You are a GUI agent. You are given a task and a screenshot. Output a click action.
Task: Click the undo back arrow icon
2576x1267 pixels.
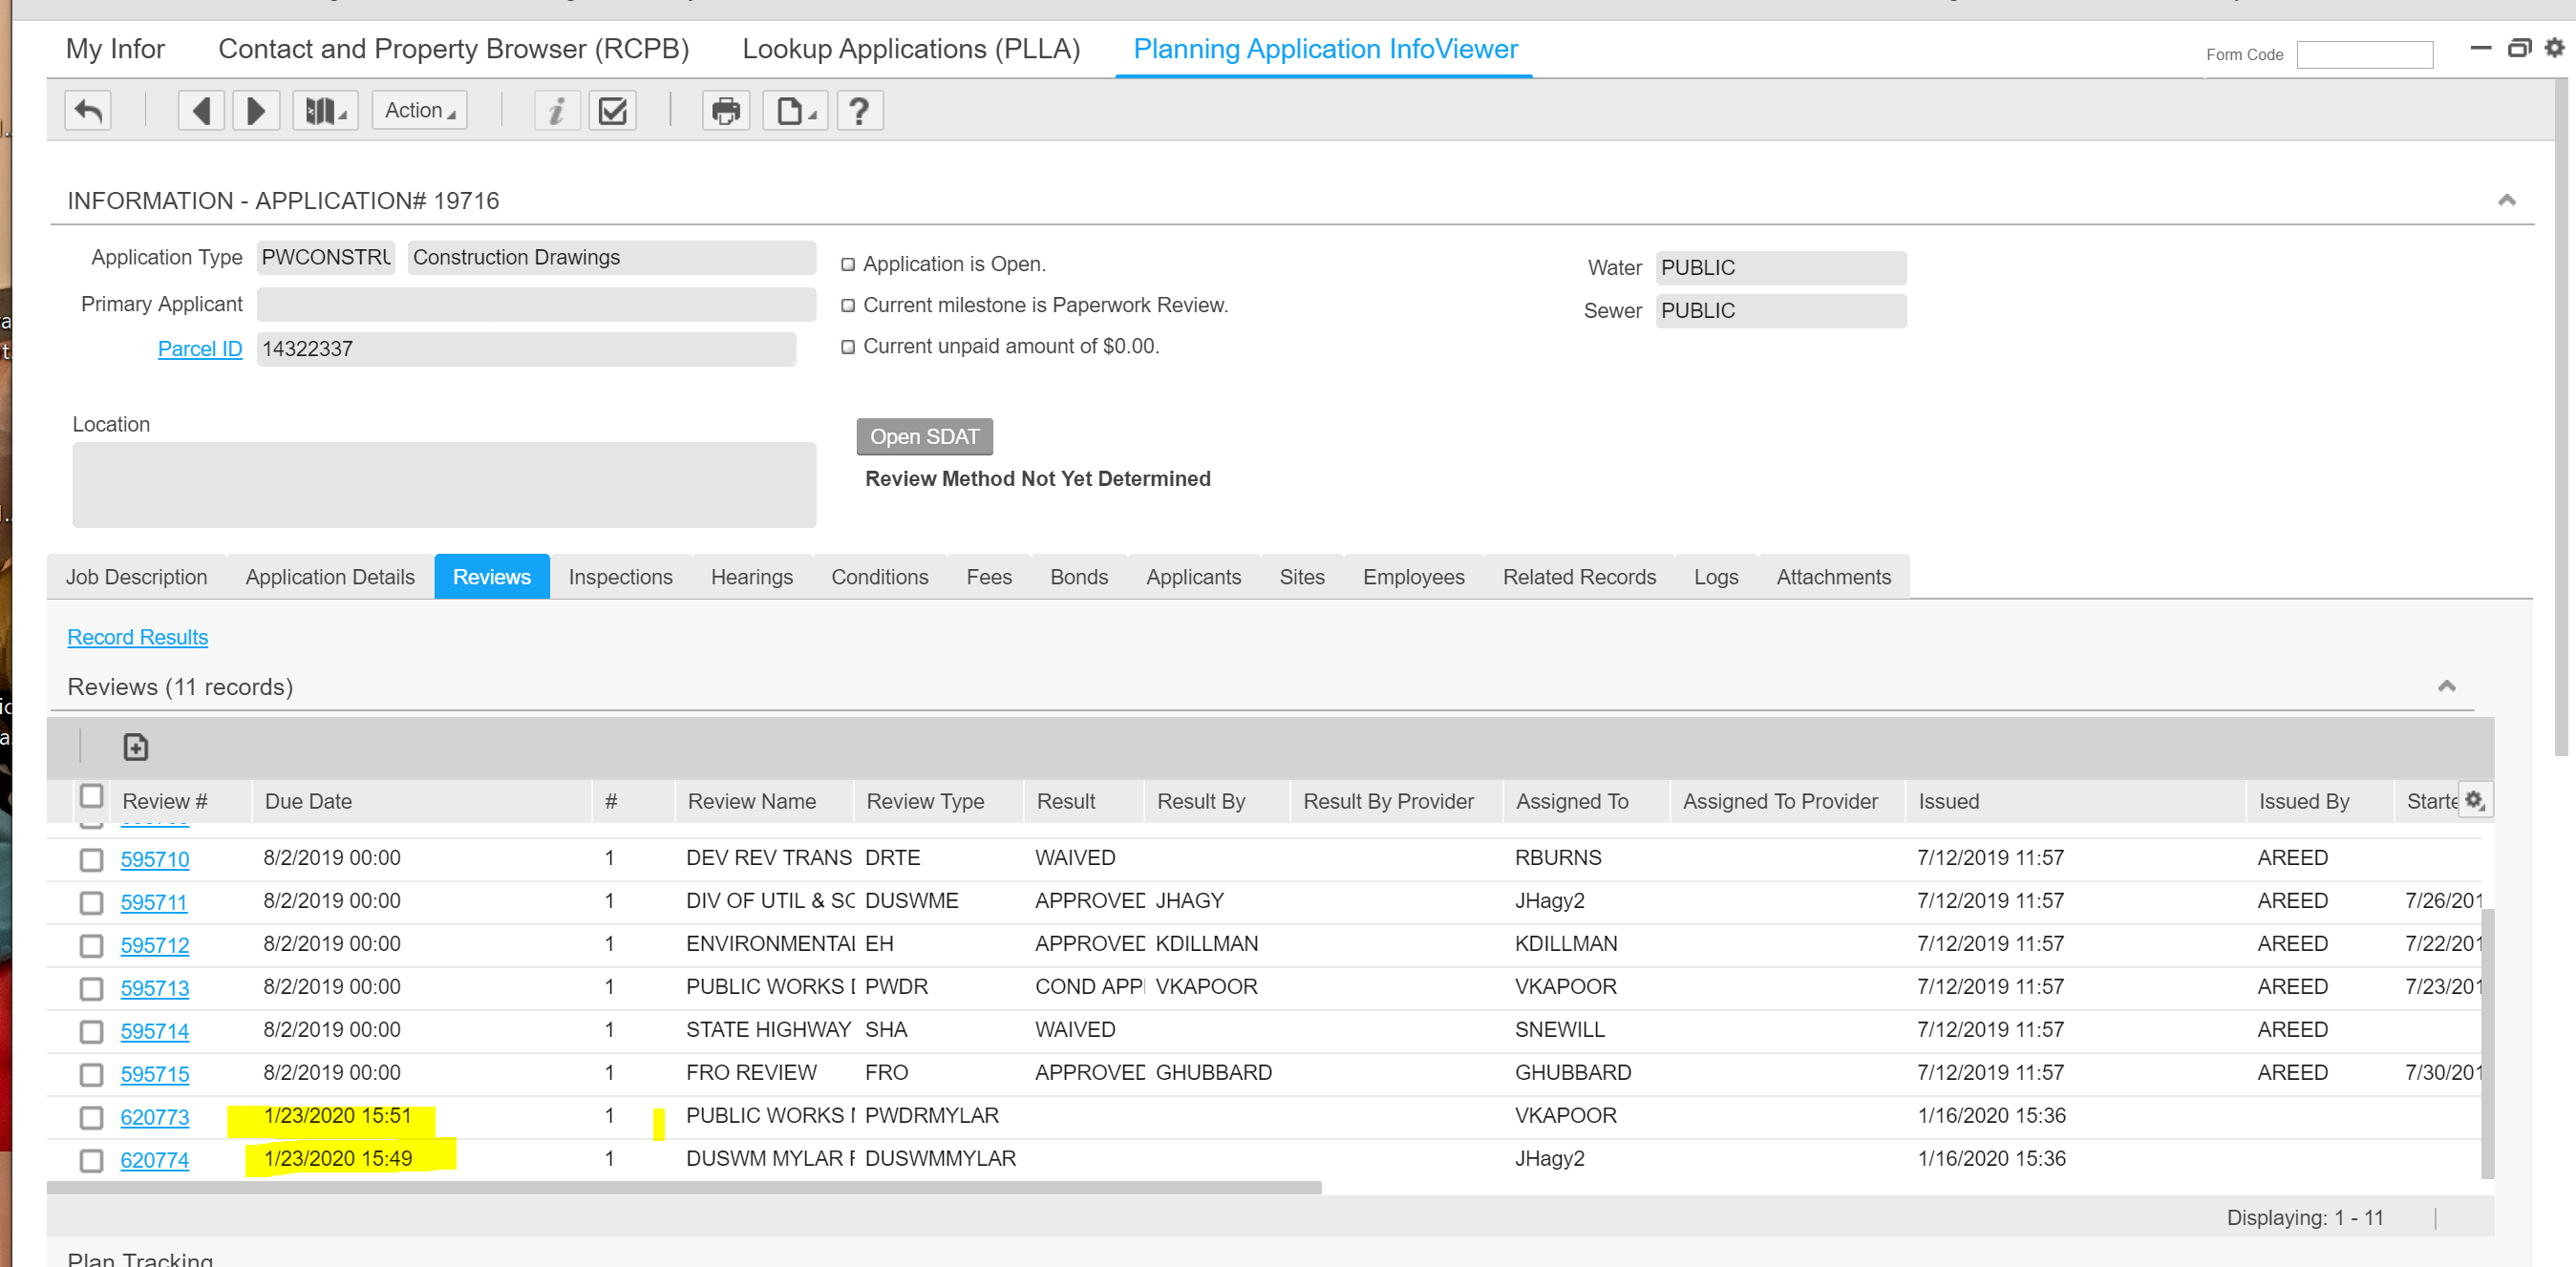[88, 110]
